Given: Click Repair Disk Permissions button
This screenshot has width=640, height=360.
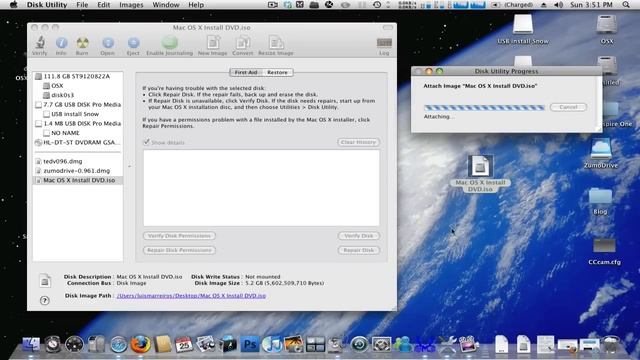Looking at the screenshot, I should [179, 250].
